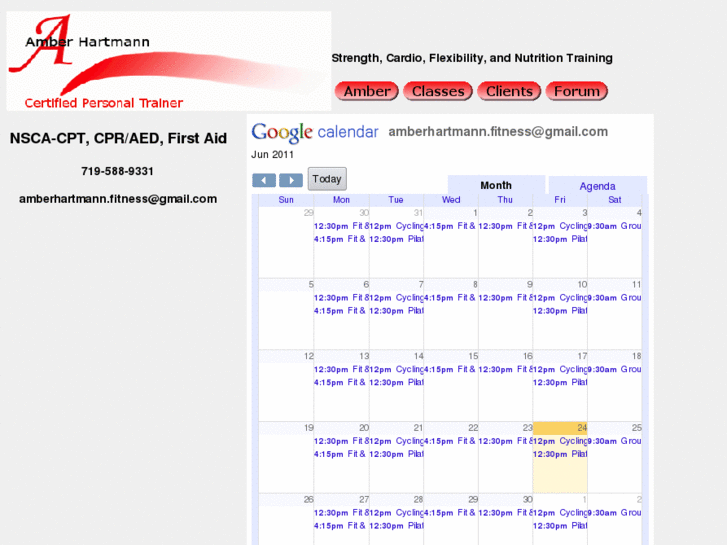
Task: Open June 13 12:30pm Fit event
Action: [x=341, y=369]
